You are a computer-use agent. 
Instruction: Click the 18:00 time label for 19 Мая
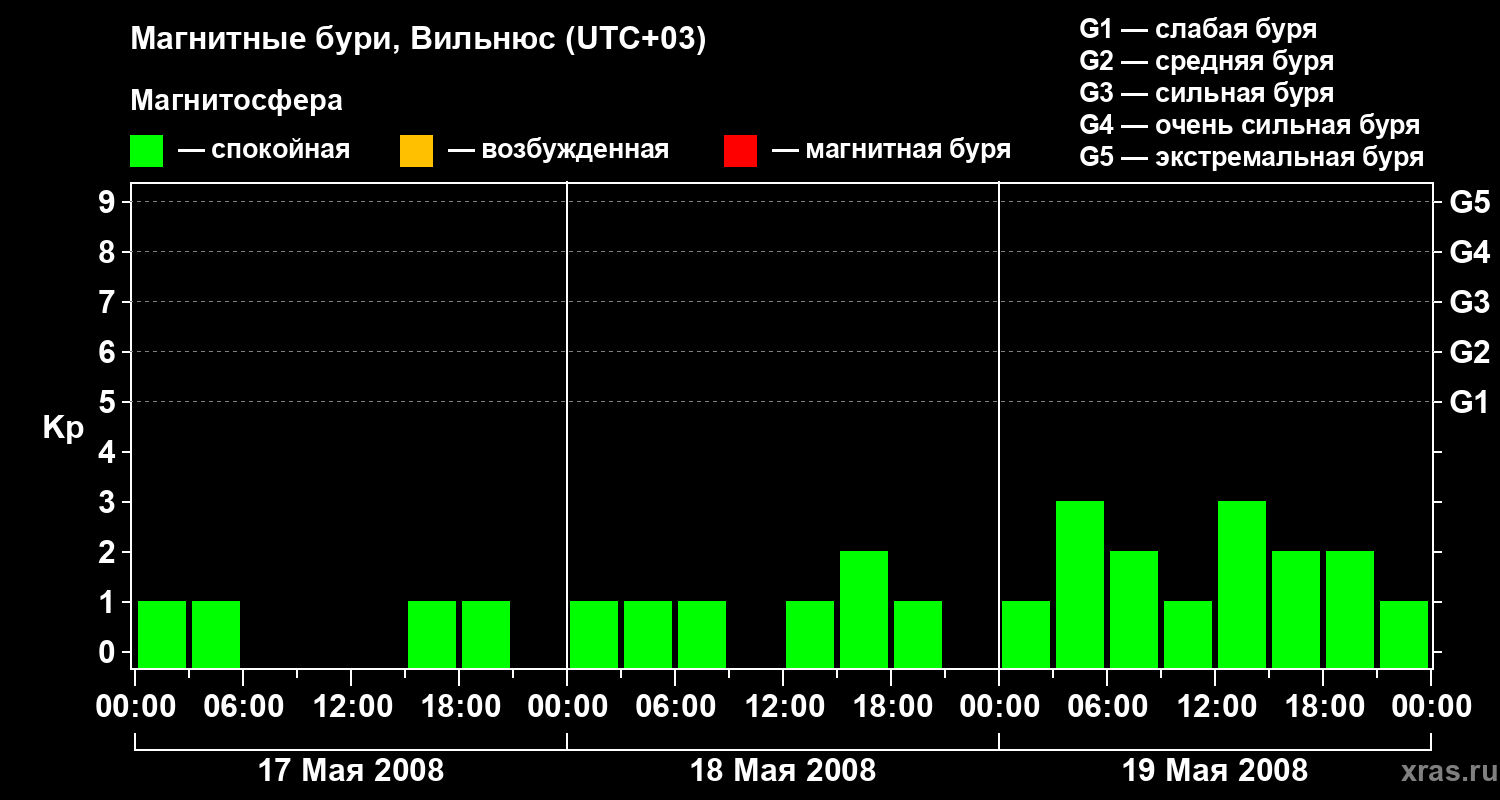point(1323,707)
